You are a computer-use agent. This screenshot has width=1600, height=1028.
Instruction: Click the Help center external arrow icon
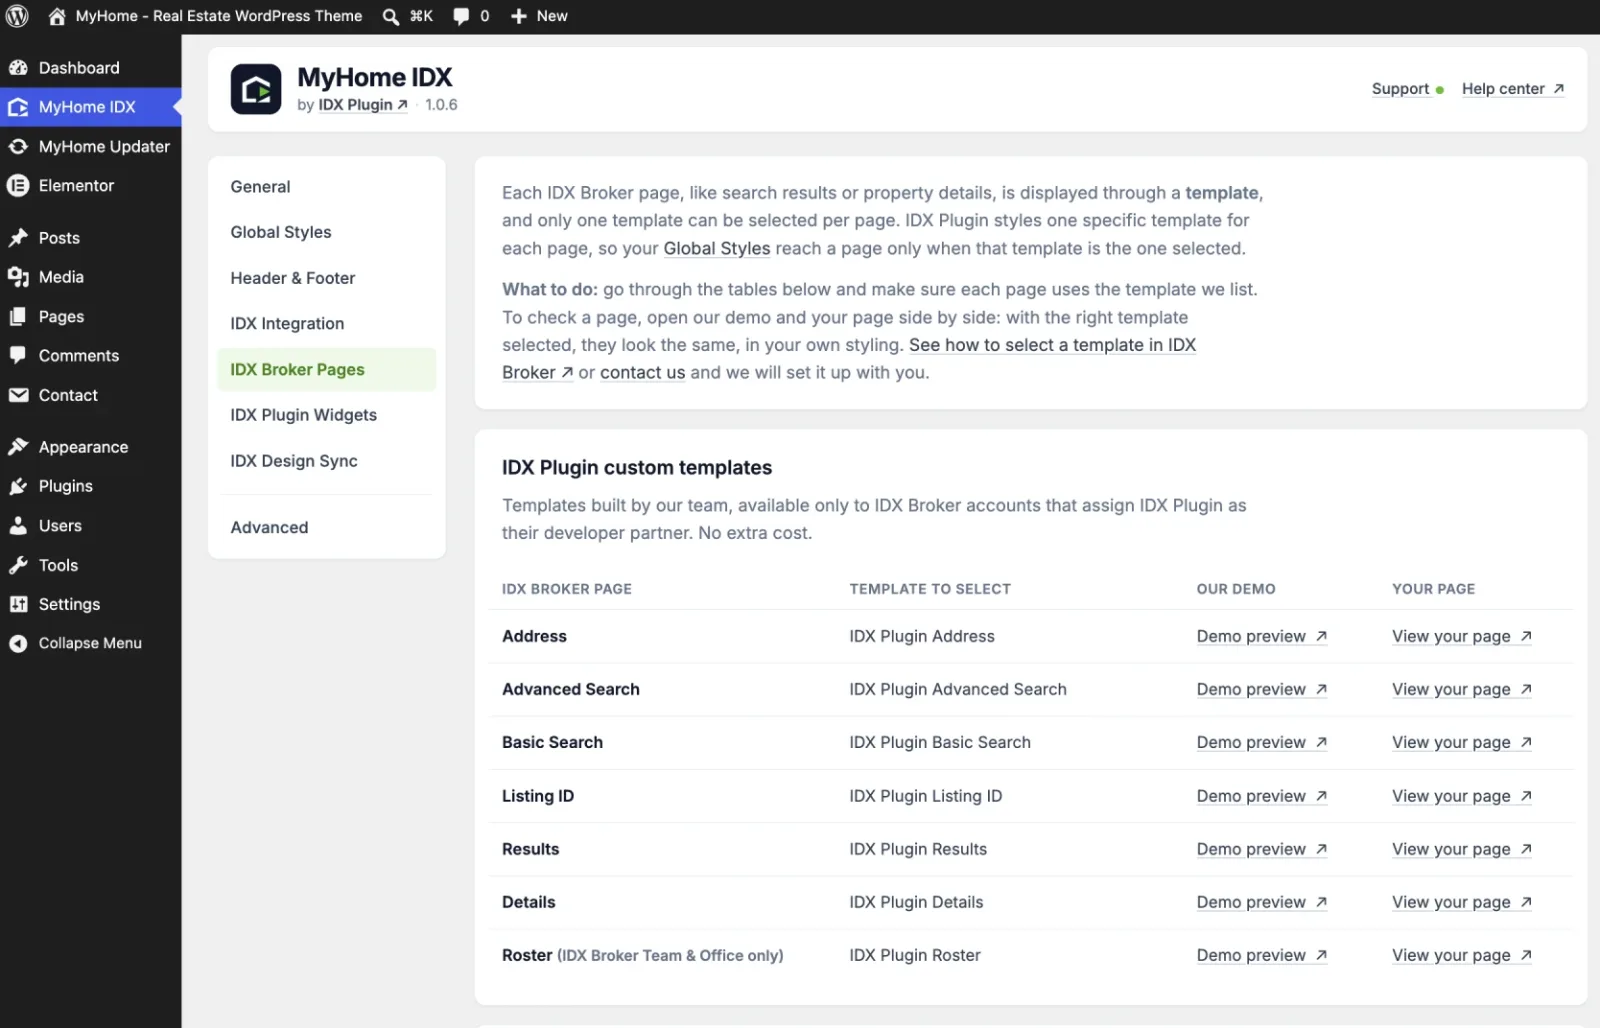(1558, 89)
